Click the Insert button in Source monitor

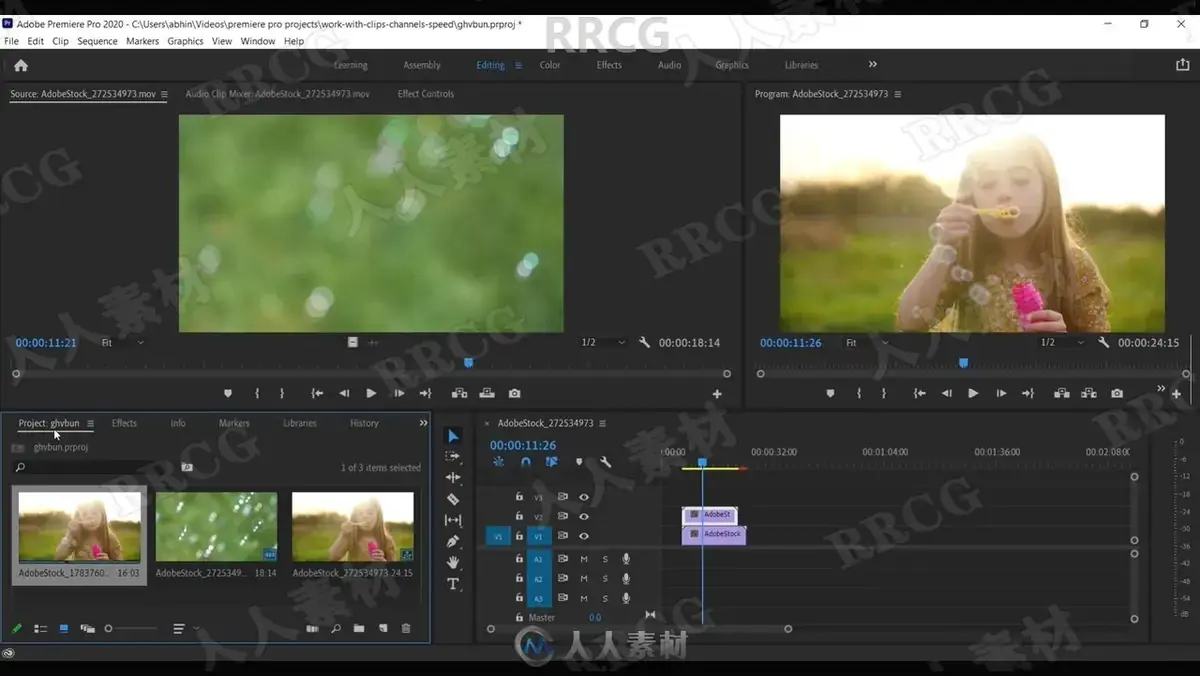tap(460, 394)
